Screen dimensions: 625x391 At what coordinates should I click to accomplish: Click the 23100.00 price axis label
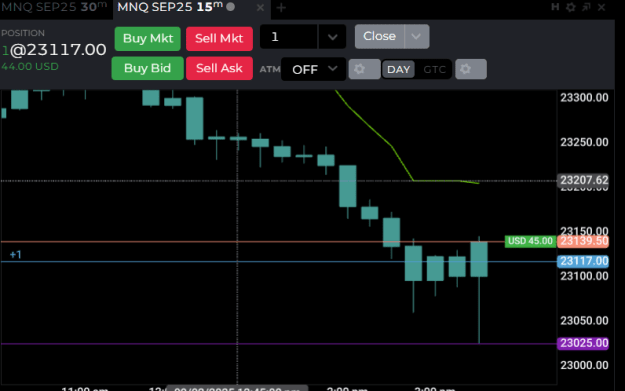coord(584,276)
